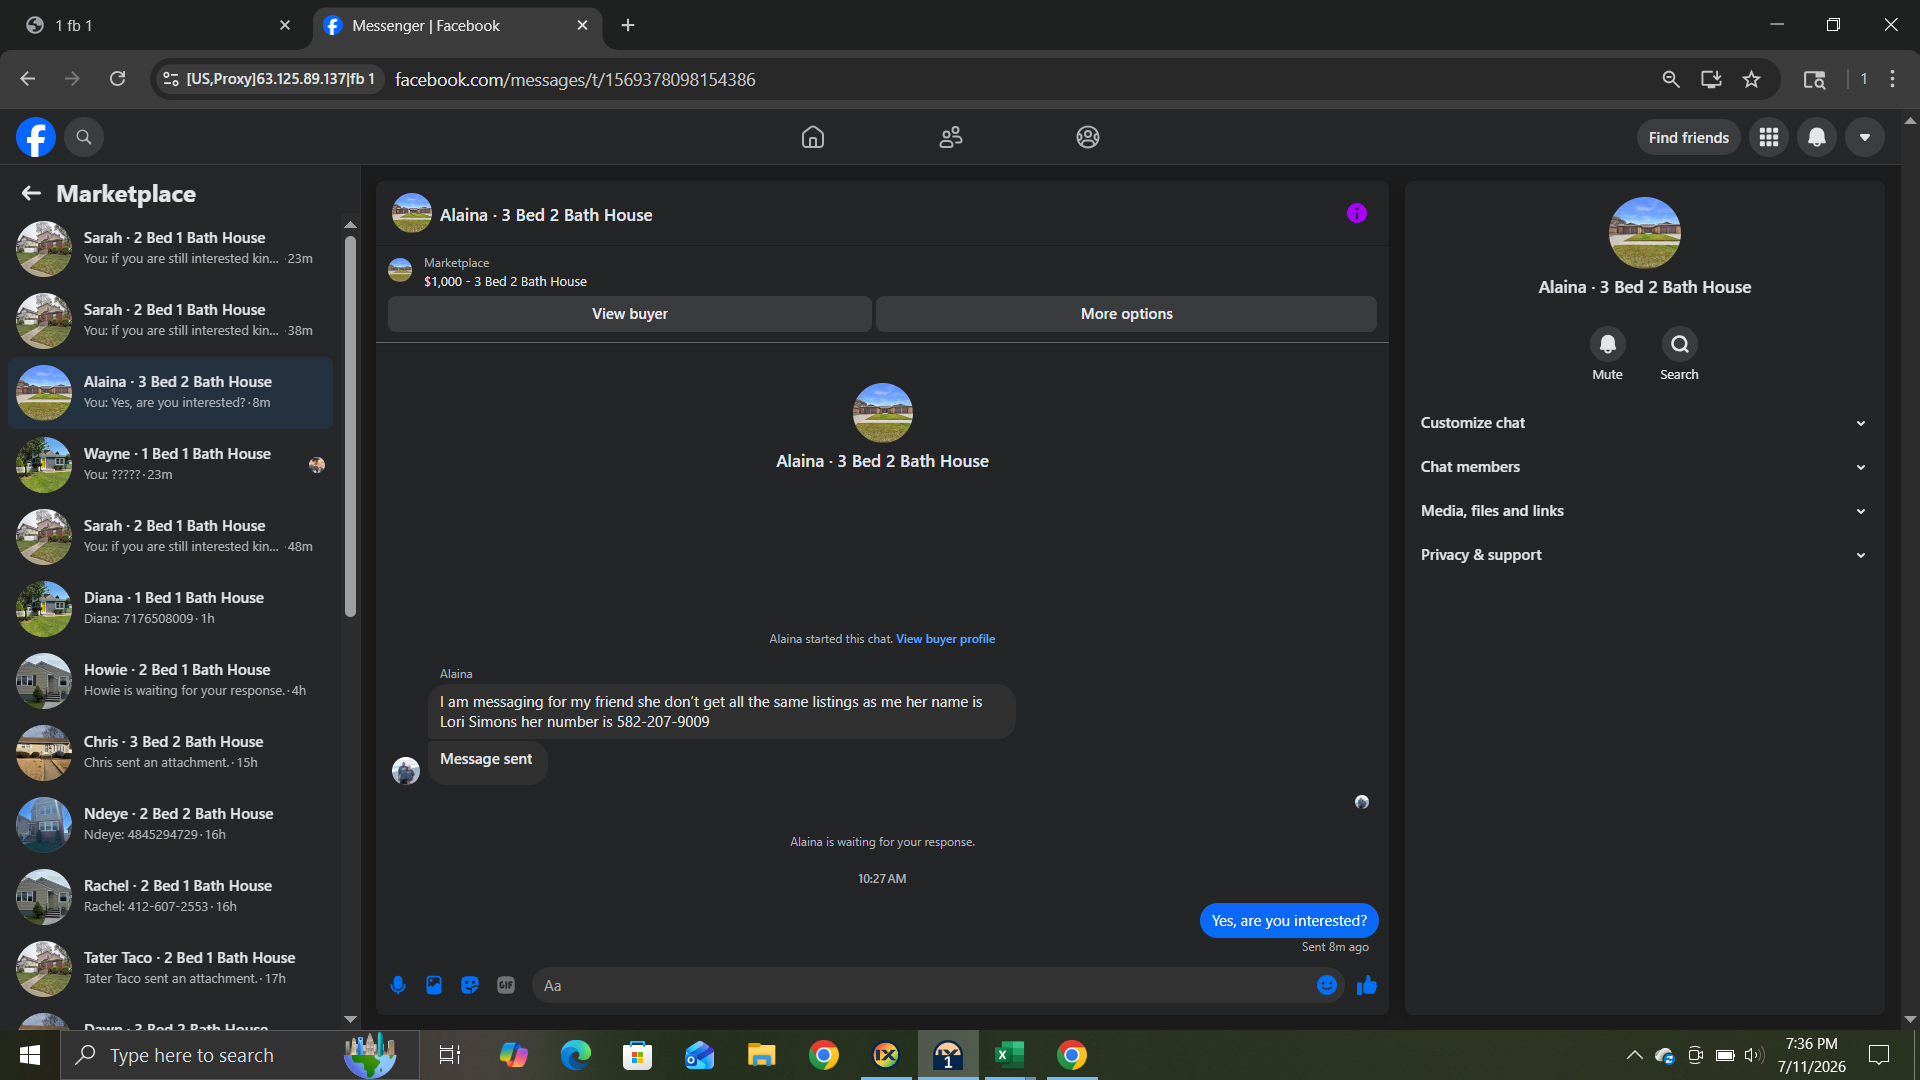Open the Windows notification center

click(1879, 1055)
